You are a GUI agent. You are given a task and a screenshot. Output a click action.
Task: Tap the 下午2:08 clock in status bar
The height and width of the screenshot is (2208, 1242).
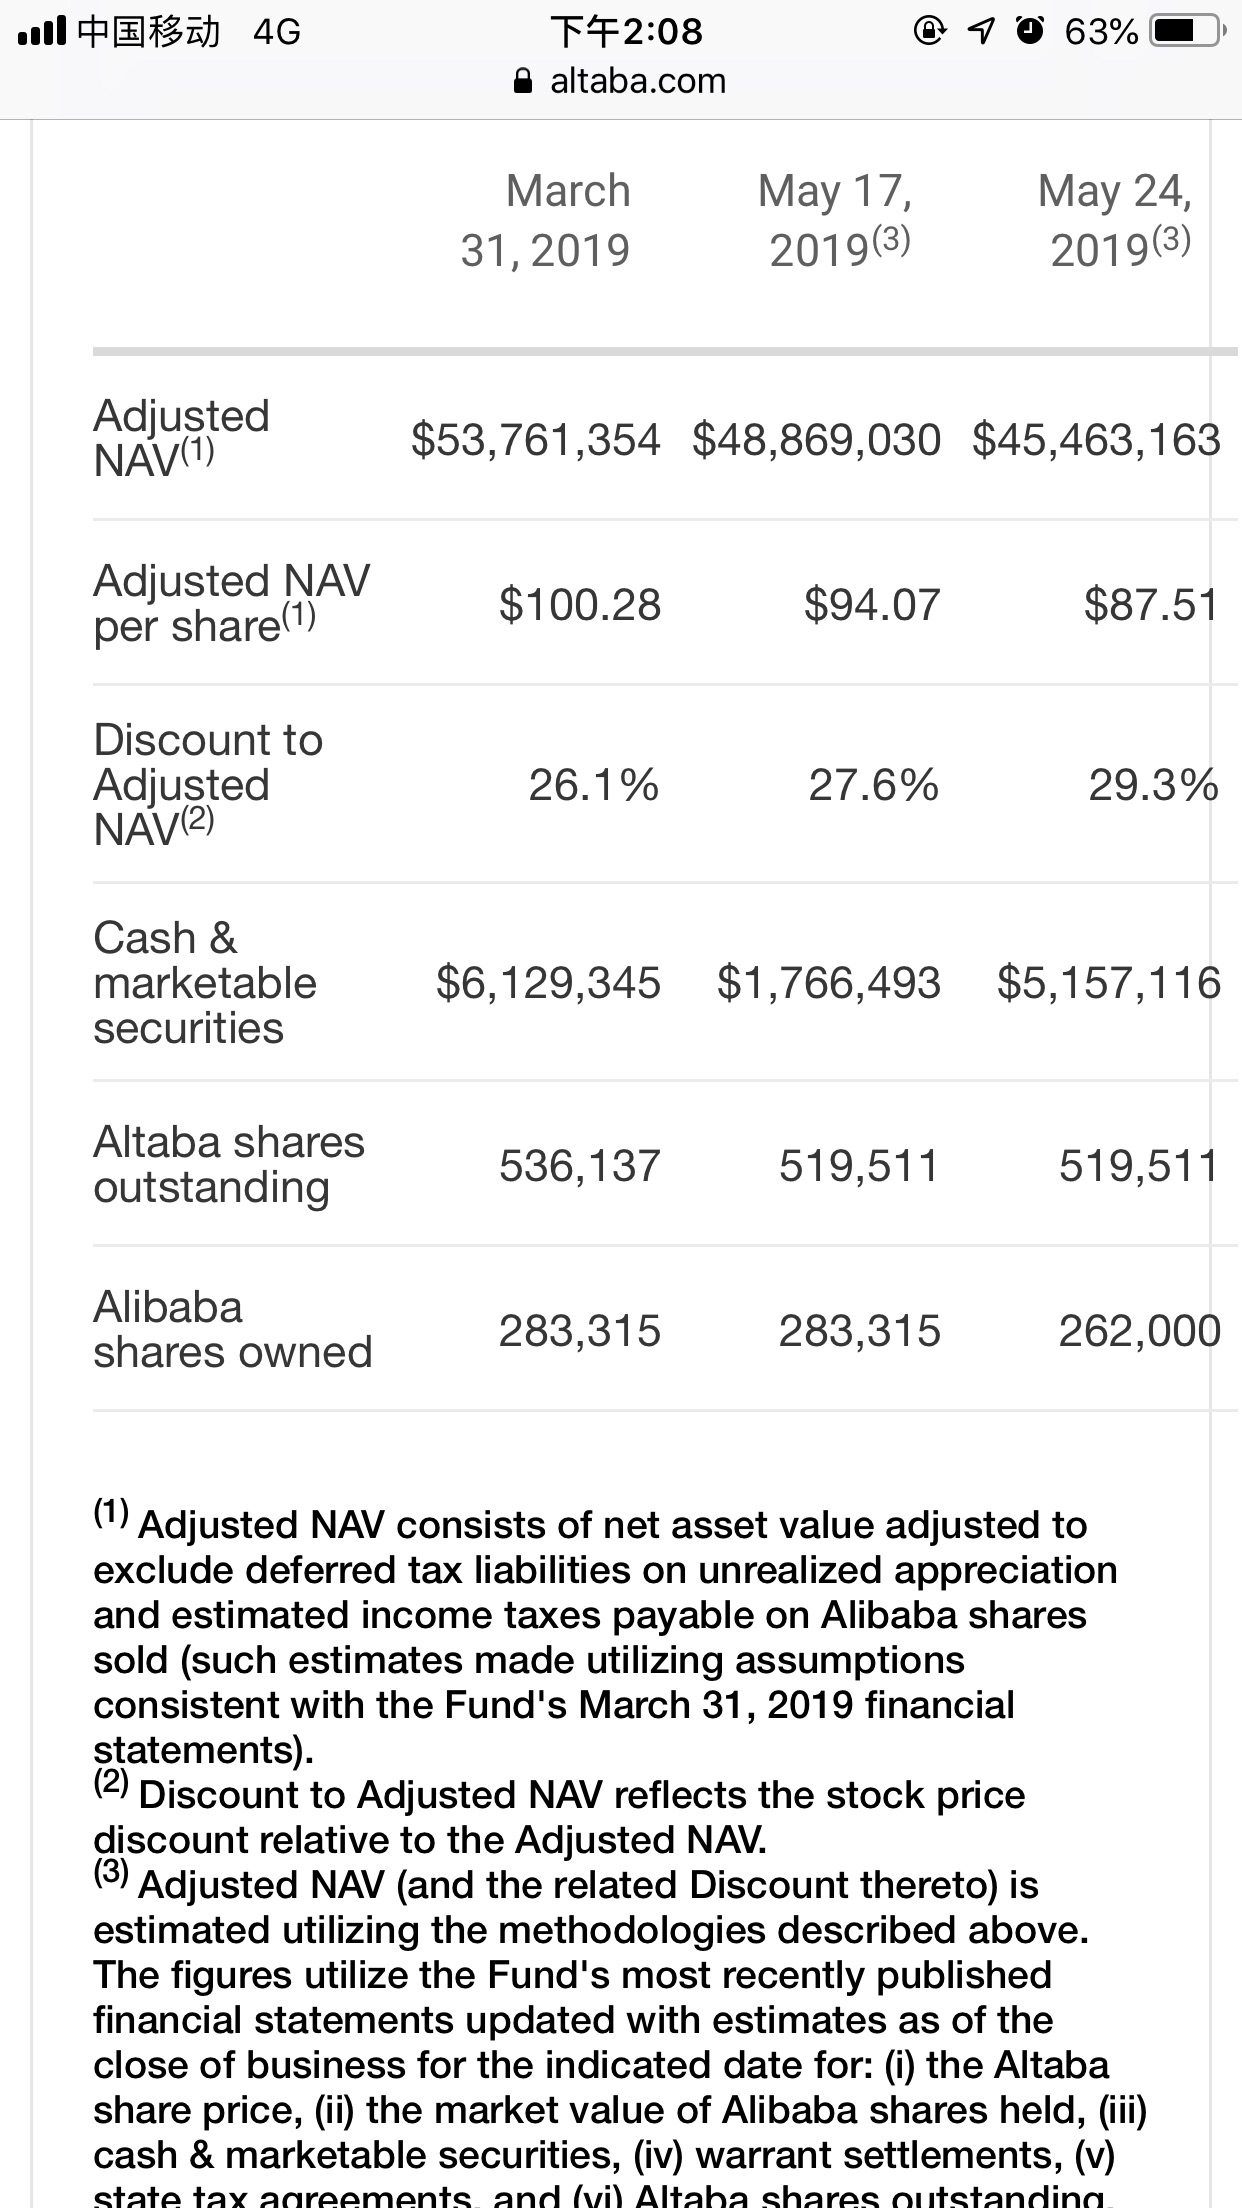pyautogui.click(x=627, y=32)
